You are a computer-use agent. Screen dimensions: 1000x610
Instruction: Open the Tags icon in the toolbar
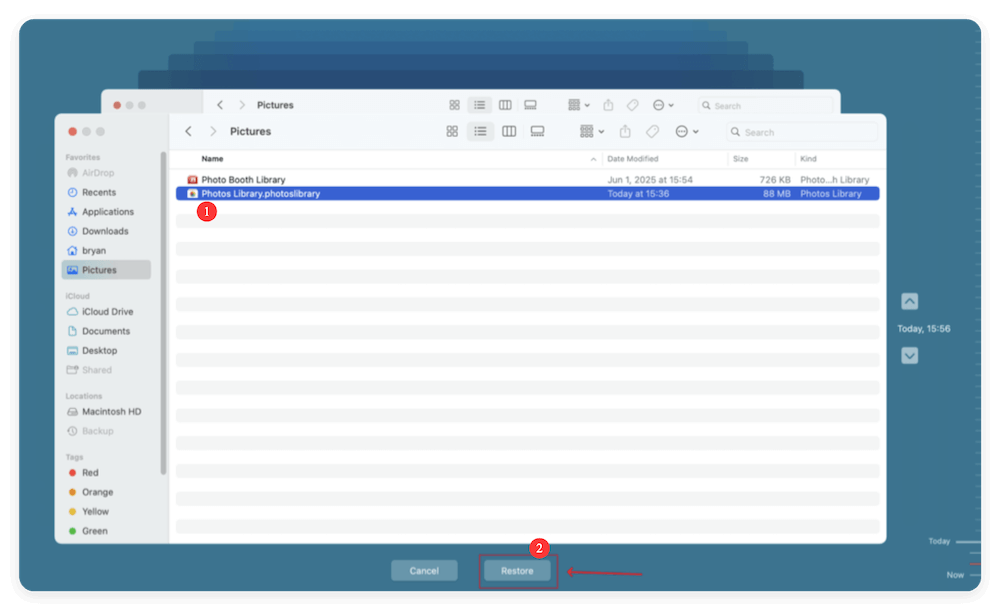(x=652, y=131)
